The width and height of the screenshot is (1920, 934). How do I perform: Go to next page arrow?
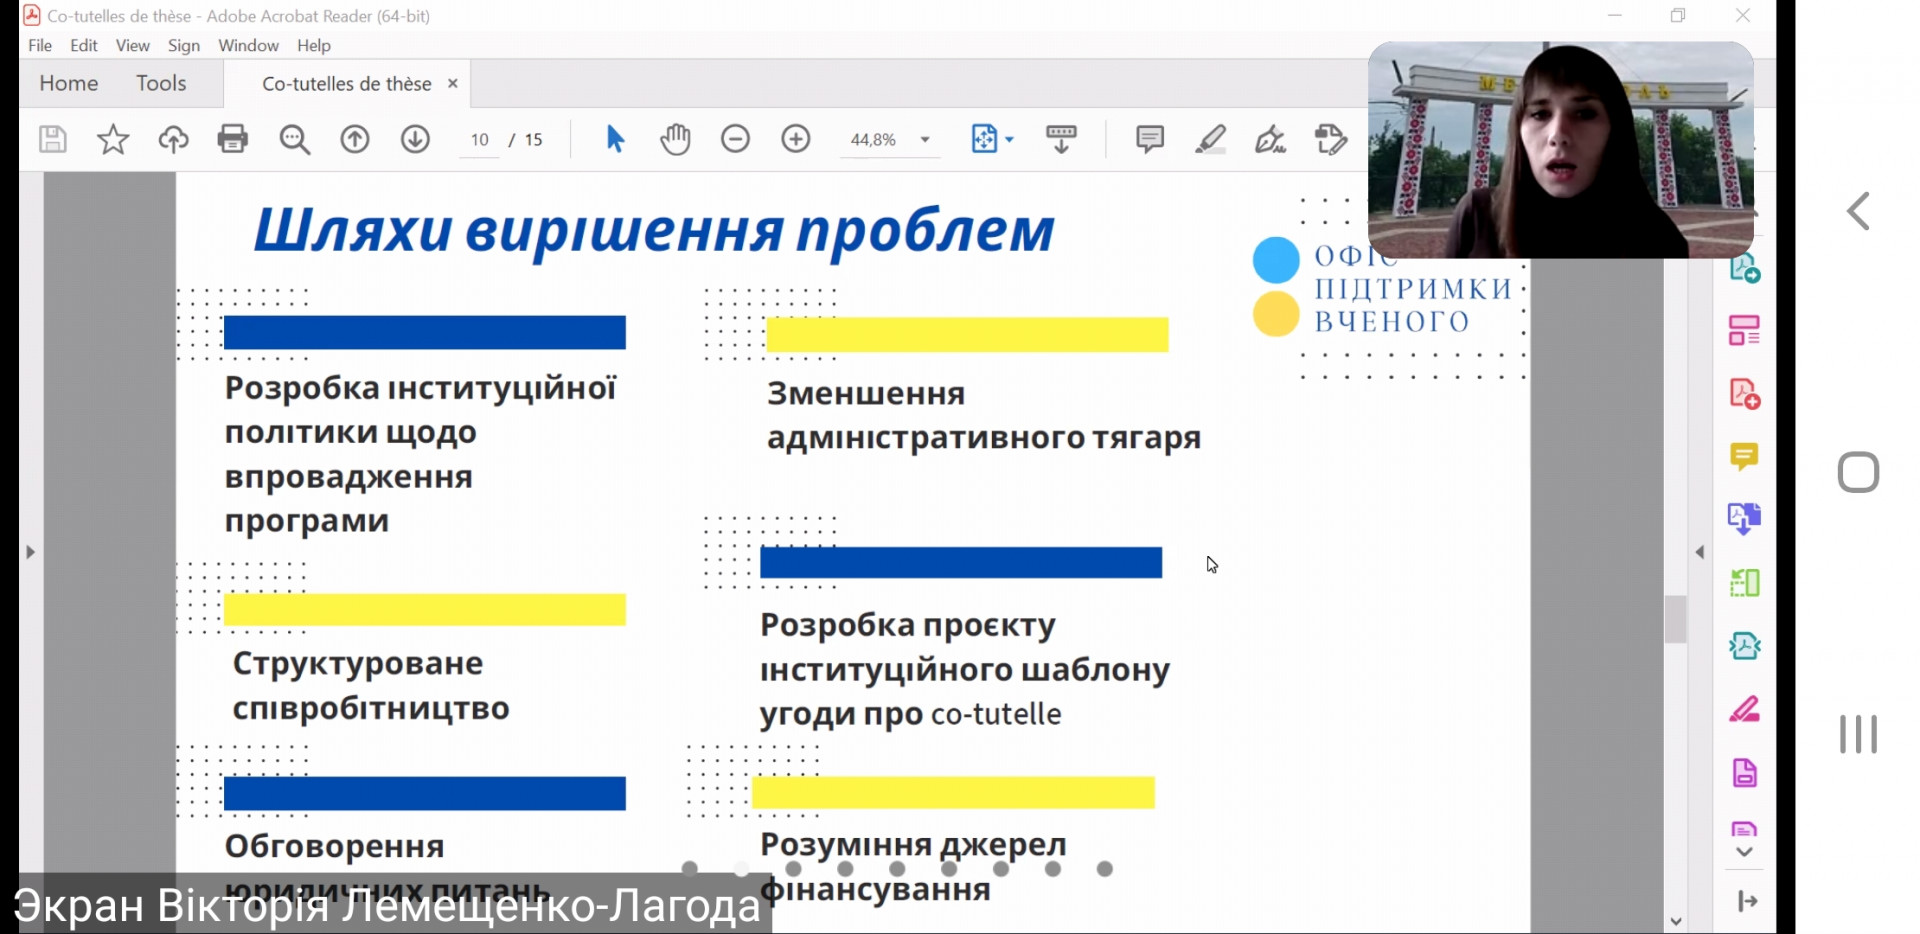pyautogui.click(x=415, y=139)
